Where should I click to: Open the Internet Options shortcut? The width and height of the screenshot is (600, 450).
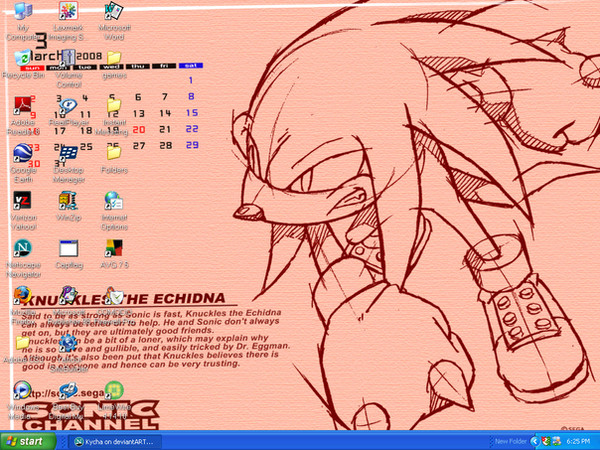click(114, 201)
